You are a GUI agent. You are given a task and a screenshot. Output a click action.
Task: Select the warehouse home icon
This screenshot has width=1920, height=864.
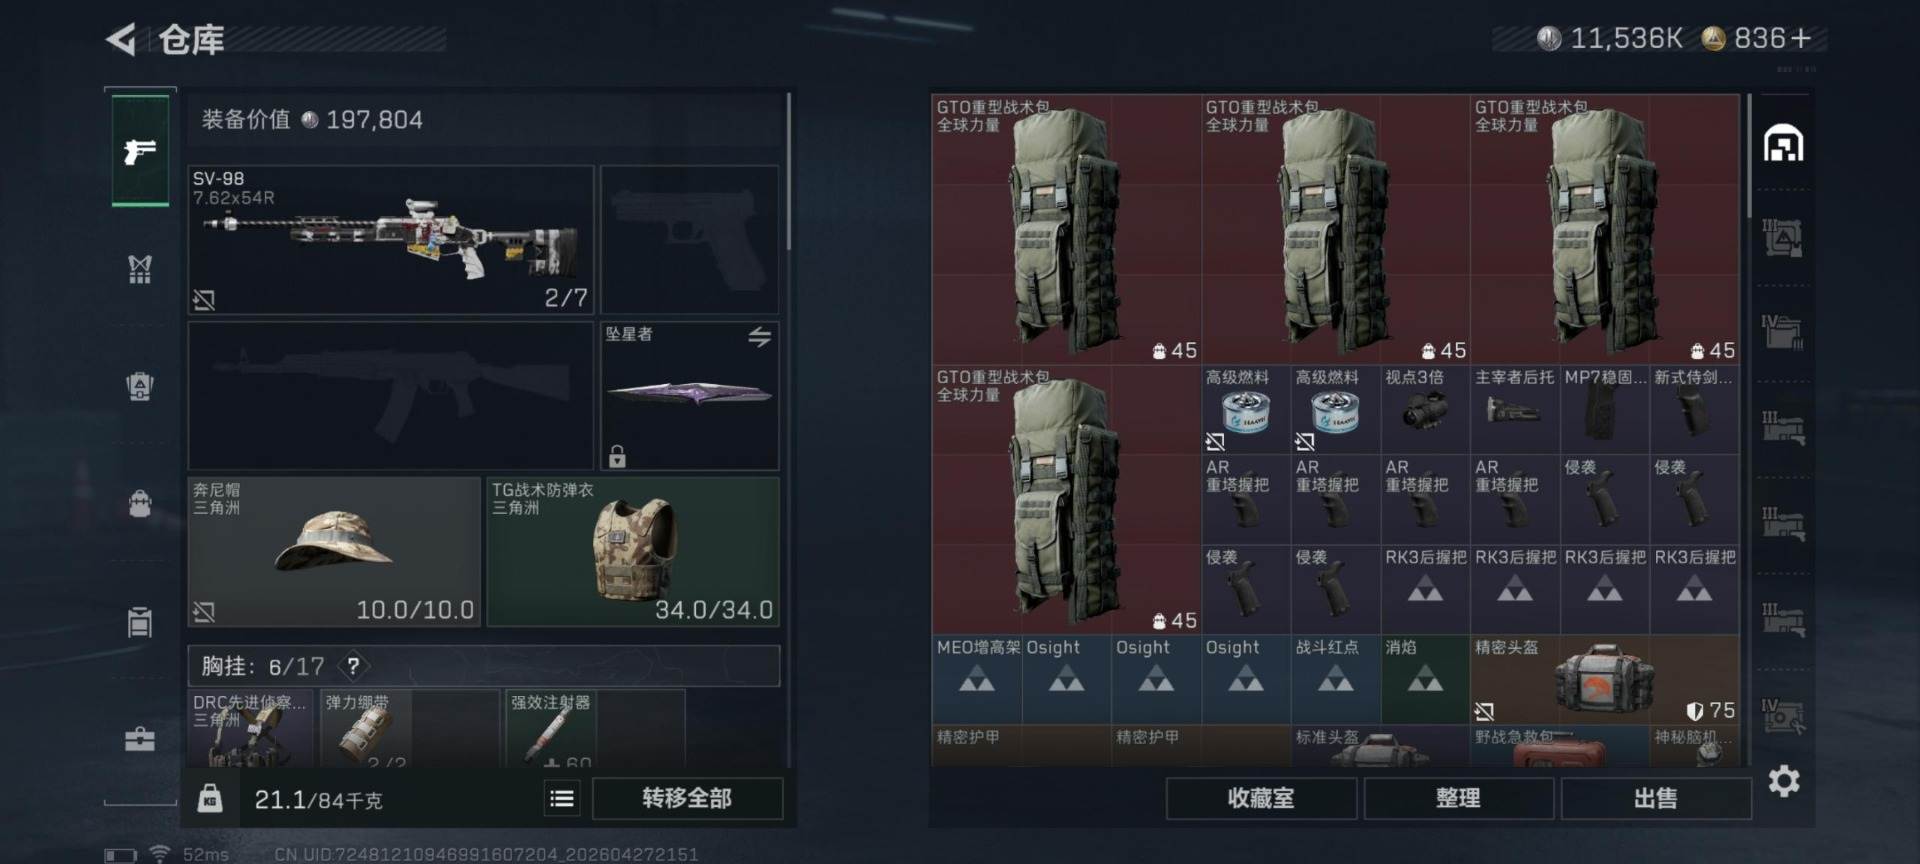pyautogui.click(x=1783, y=144)
